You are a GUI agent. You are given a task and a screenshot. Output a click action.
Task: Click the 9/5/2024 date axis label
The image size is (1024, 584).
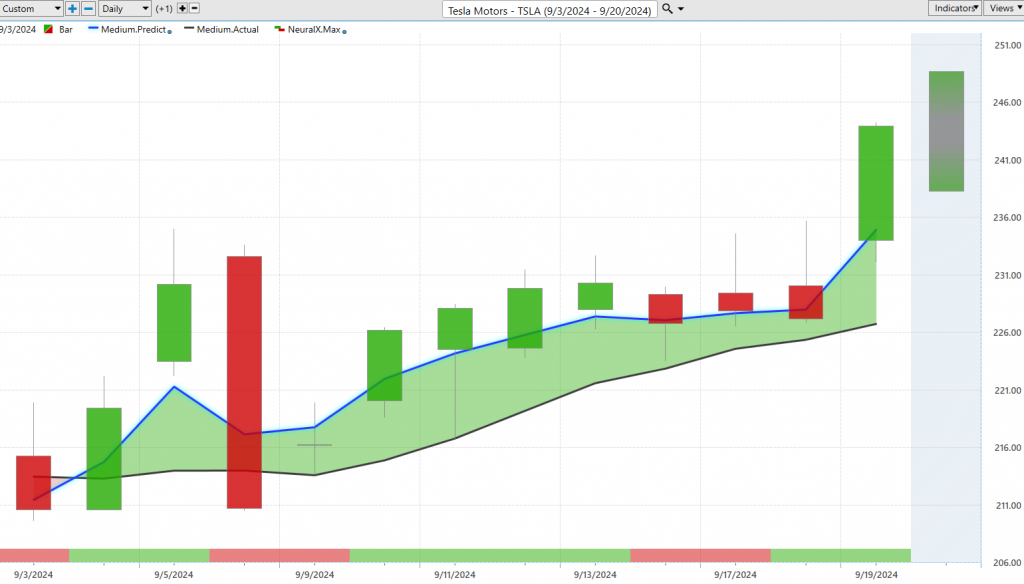point(174,575)
